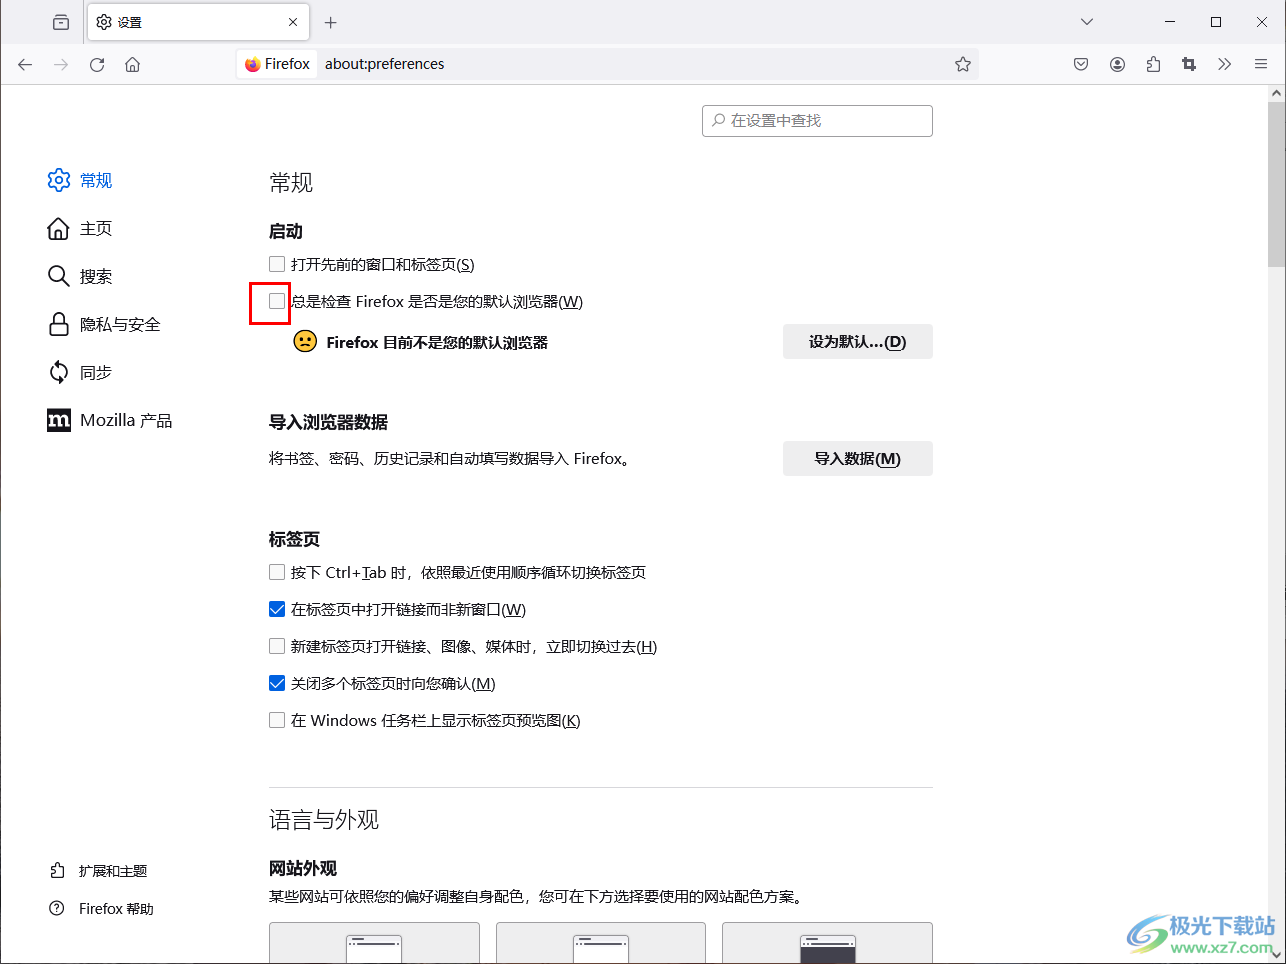This screenshot has width=1286, height=964.
Task: Reload the current page
Action: coord(97,64)
